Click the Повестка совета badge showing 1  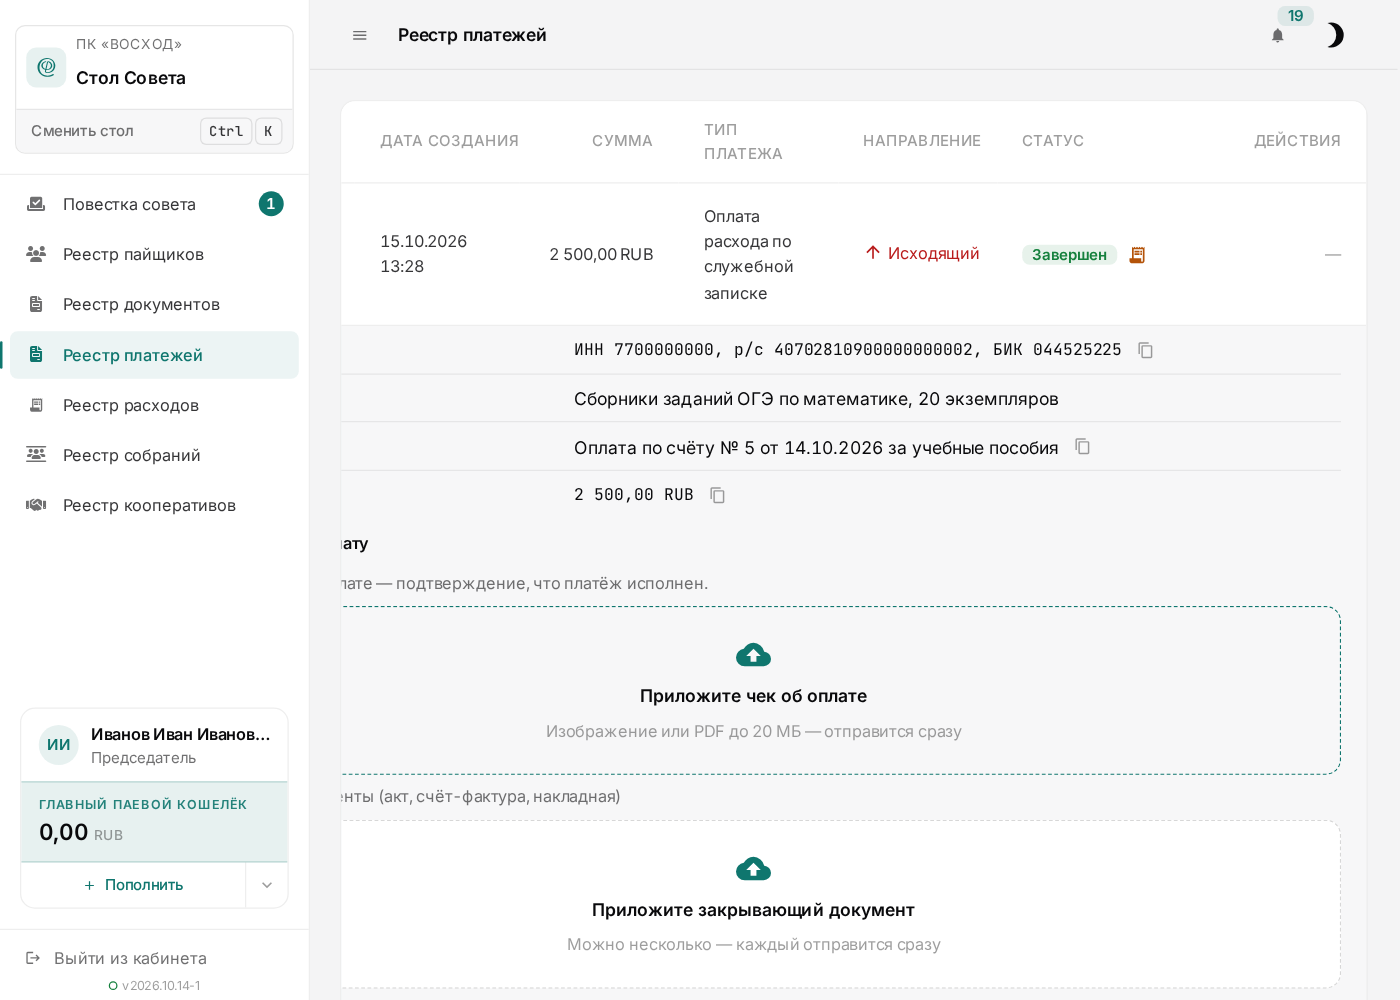coord(271,204)
